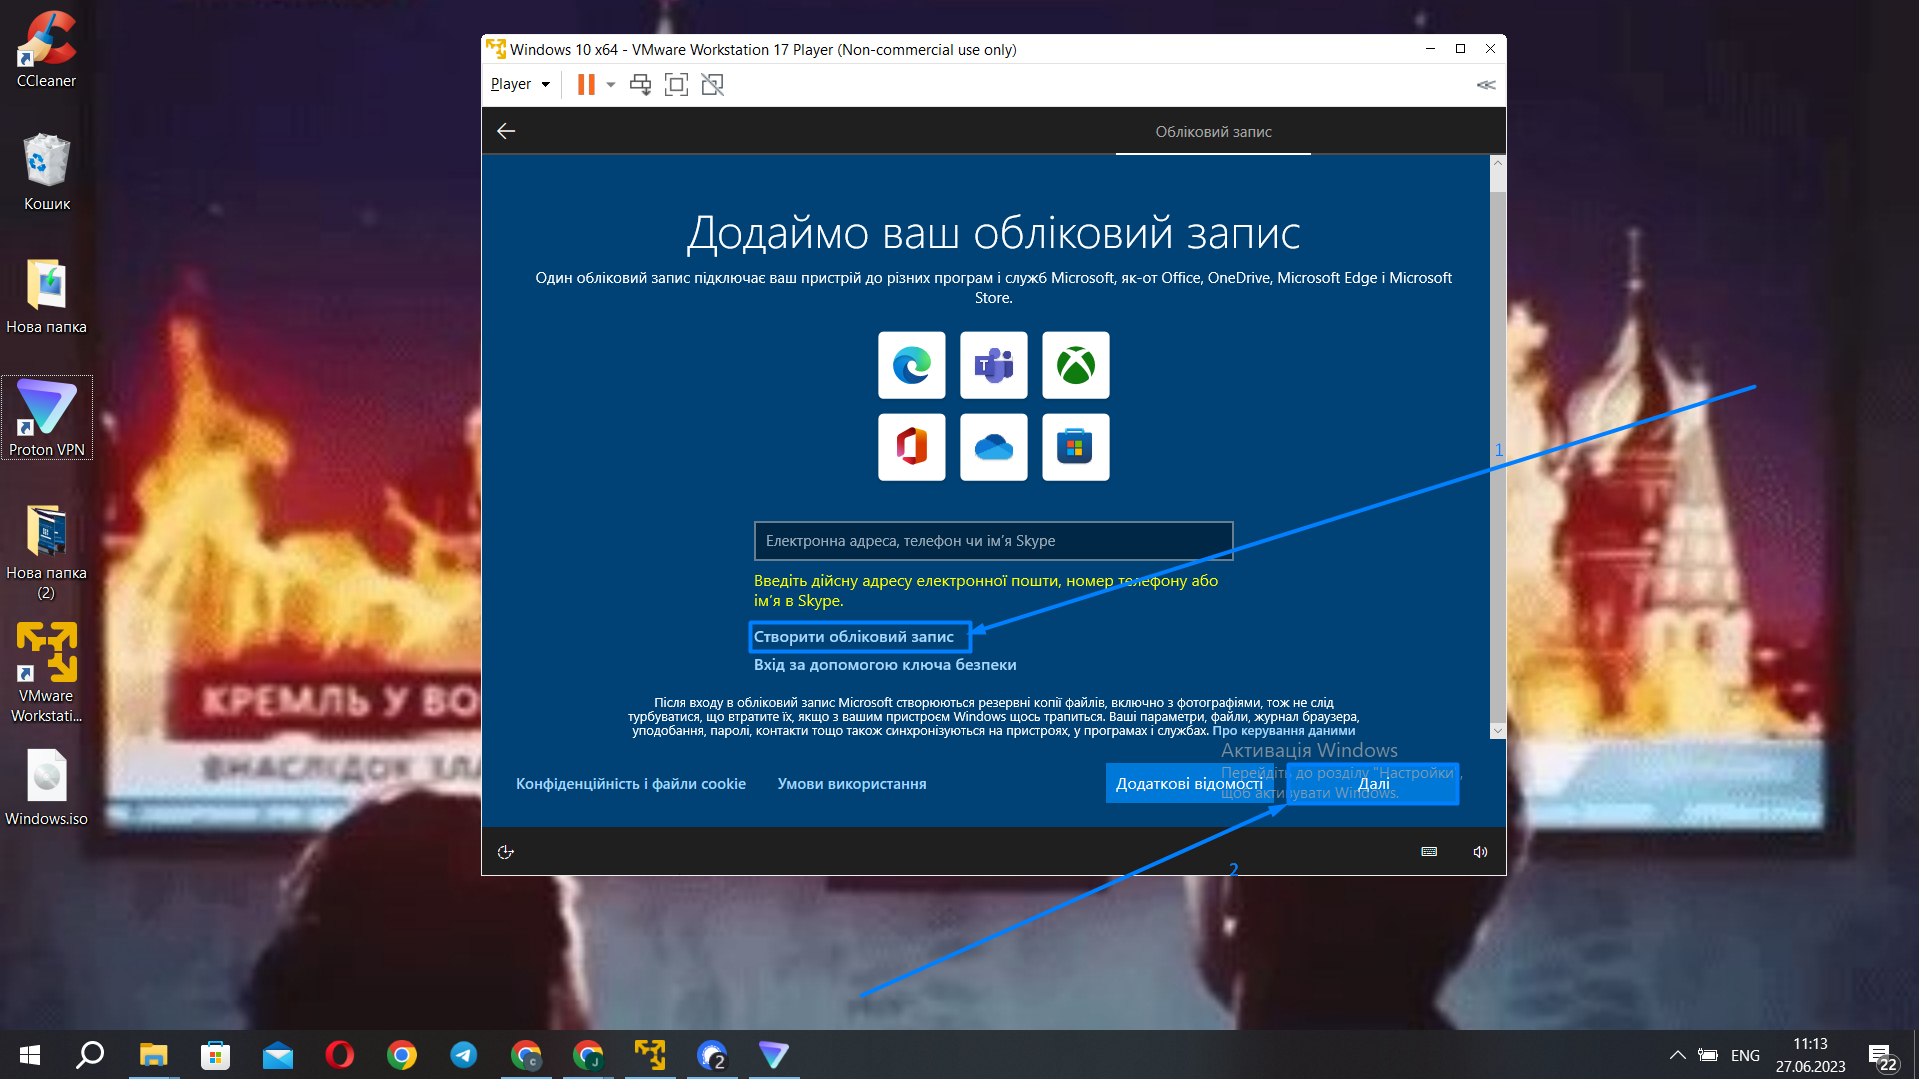Click the Xbox tile icon
The image size is (1919, 1079).
click(x=1076, y=365)
